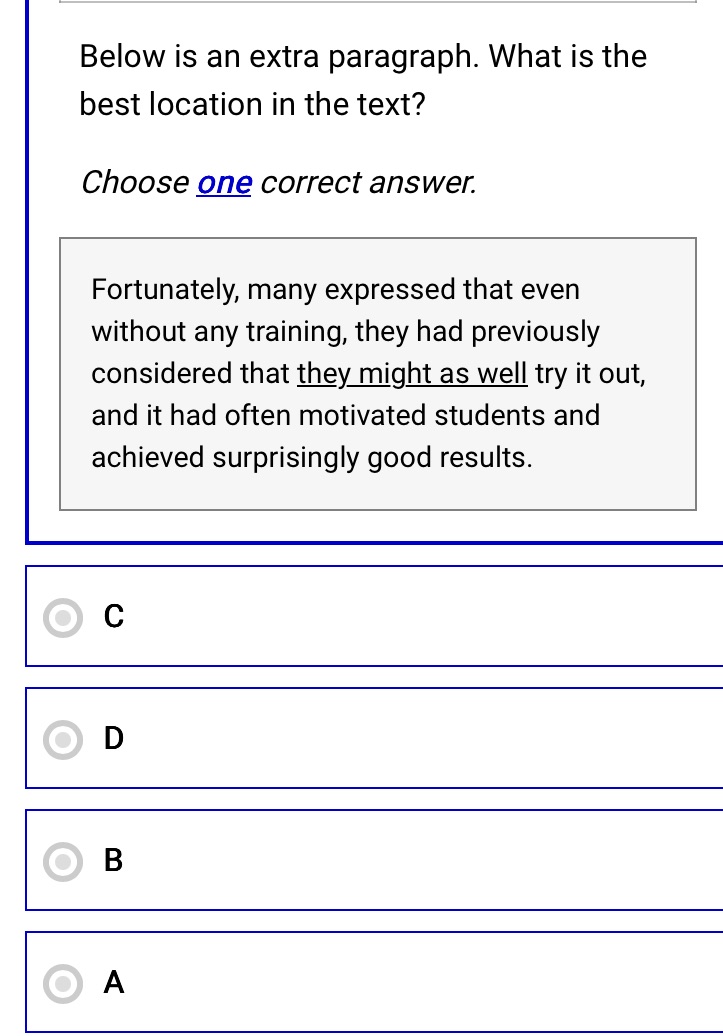Select radio button for answer C
723x1036 pixels.
(x=62, y=618)
